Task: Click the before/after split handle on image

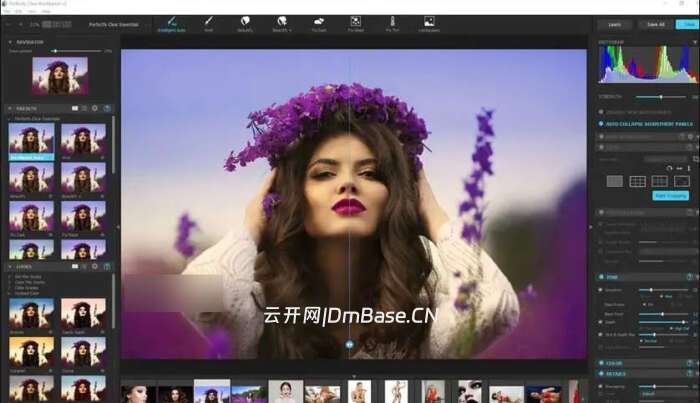Action: coord(350,344)
